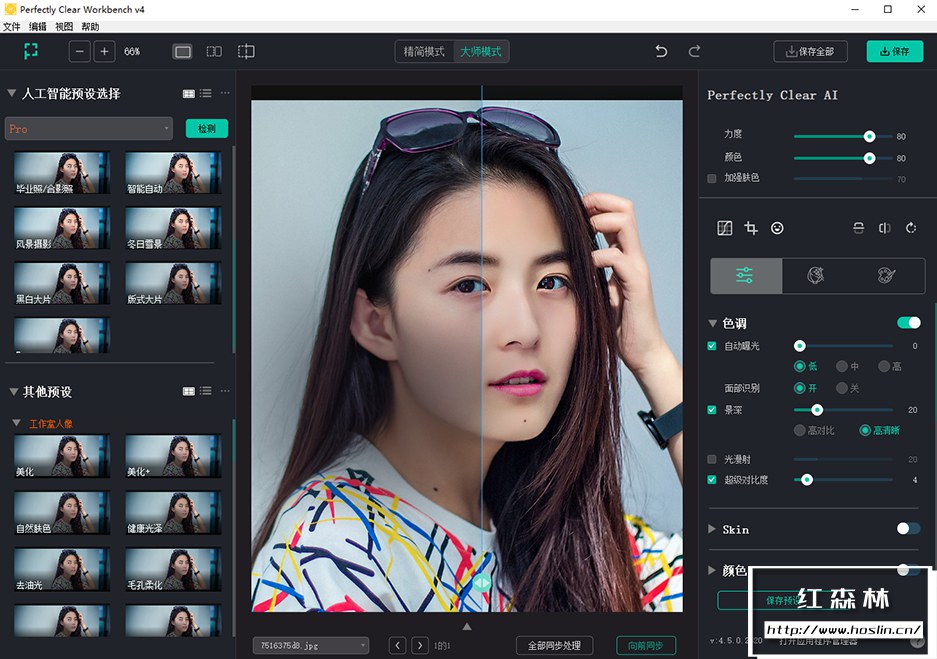The height and width of the screenshot is (659, 937).
Task: Open the 编辑 menu
Action: pos(38,27)
